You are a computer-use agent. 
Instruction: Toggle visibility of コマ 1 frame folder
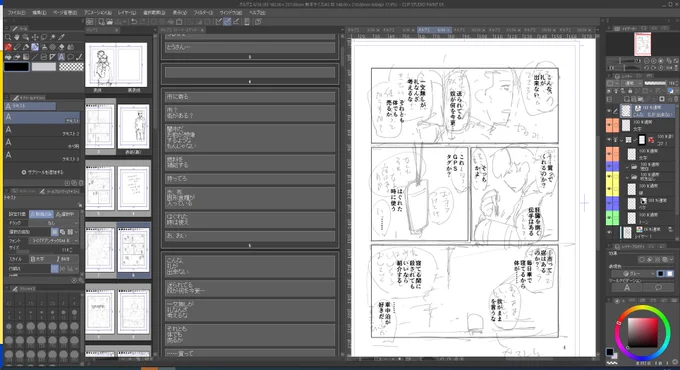pyautogui.click(x=609, y=140)
